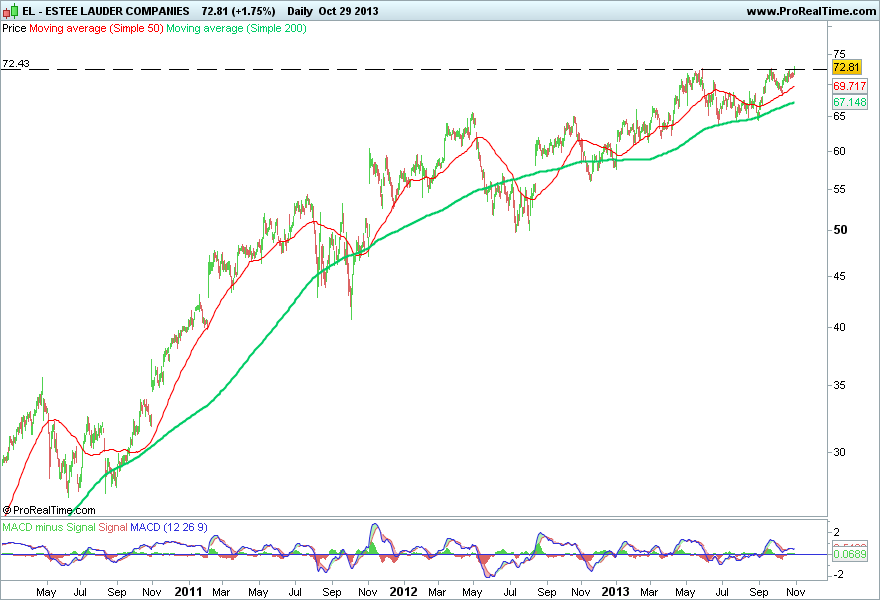Open the www.ProRealTime.com link in header
The height and width of the screenshot is (600, 880).
[x=811, y=11]
